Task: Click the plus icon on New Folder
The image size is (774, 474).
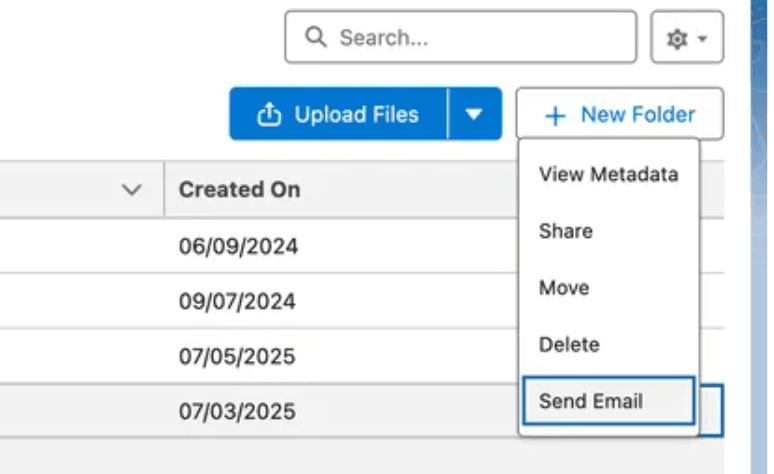Action: (x=555, y=116)
